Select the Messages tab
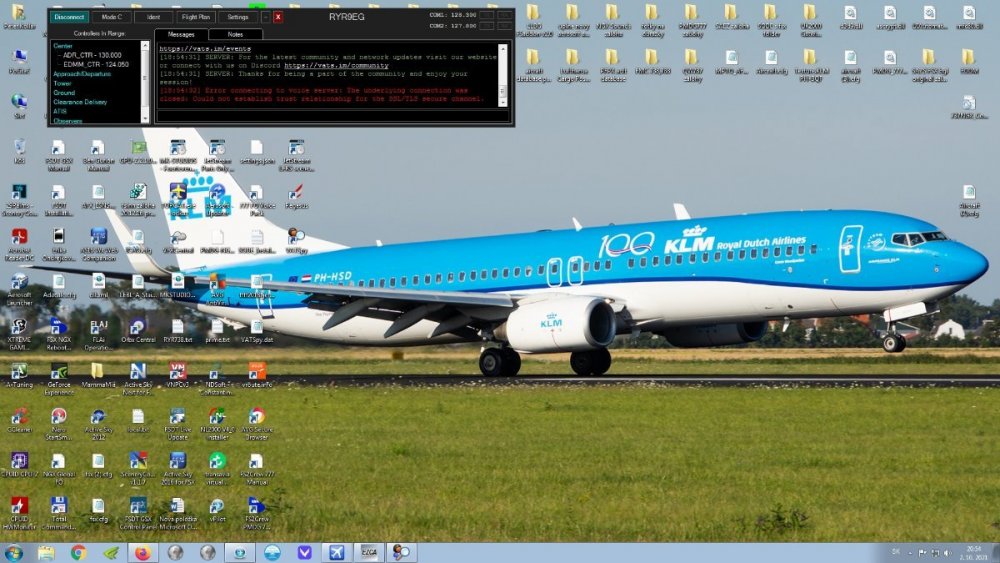 tap(181, 35)
